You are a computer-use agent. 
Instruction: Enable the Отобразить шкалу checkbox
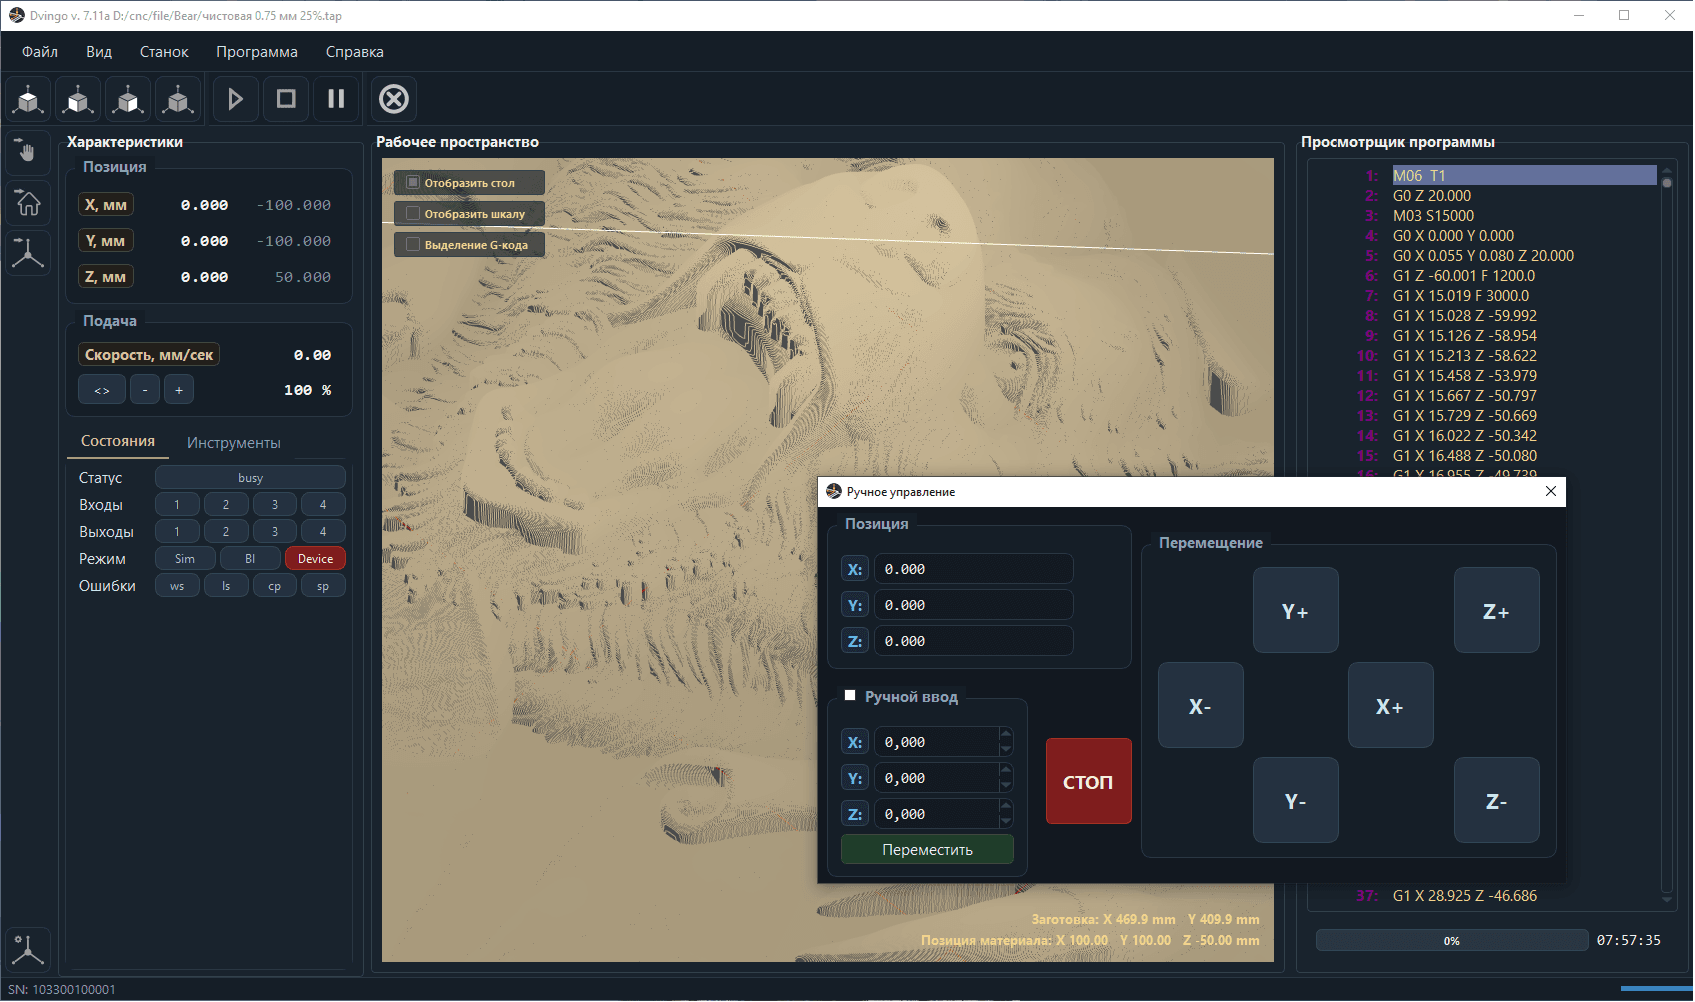413,214
